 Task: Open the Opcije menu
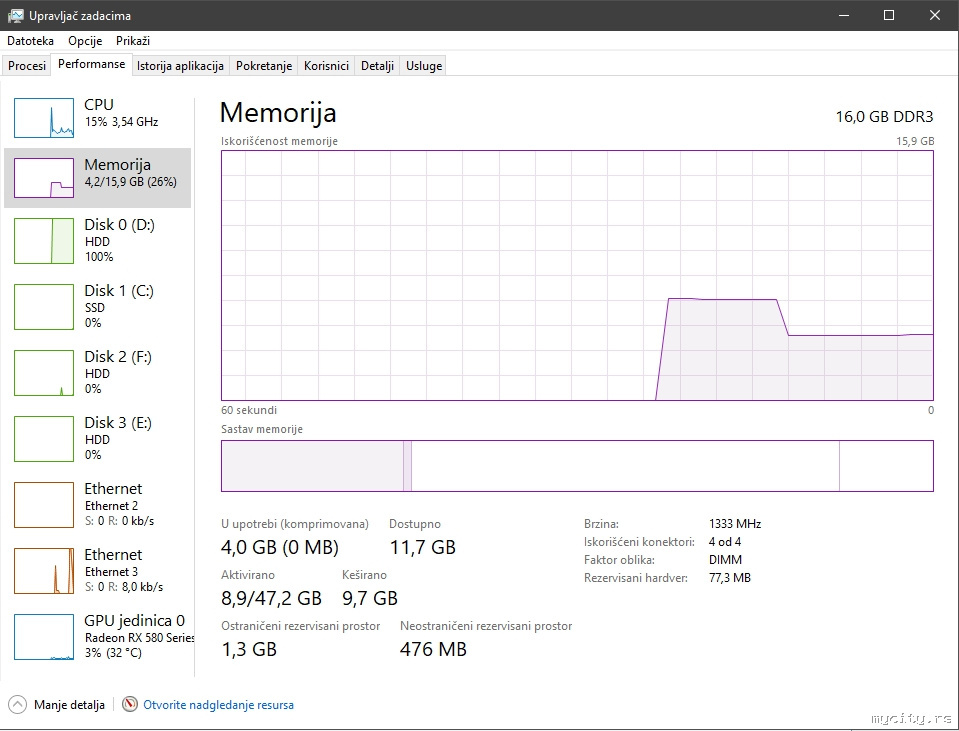(x=85, y=41)
